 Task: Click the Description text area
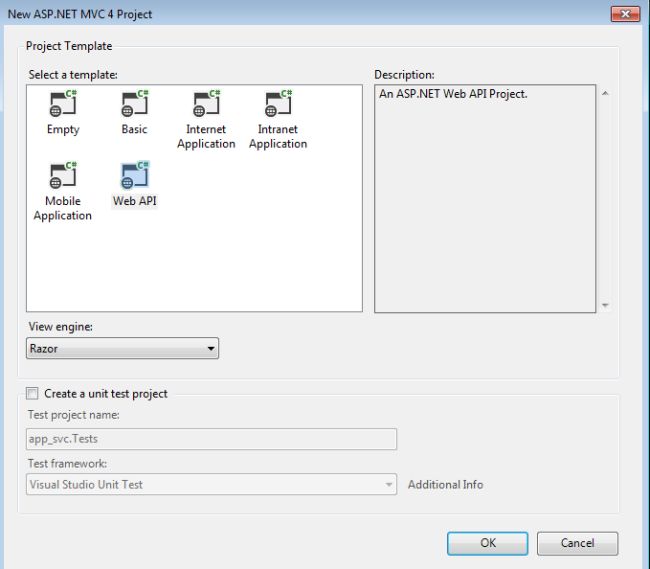(x=485, y=198)
